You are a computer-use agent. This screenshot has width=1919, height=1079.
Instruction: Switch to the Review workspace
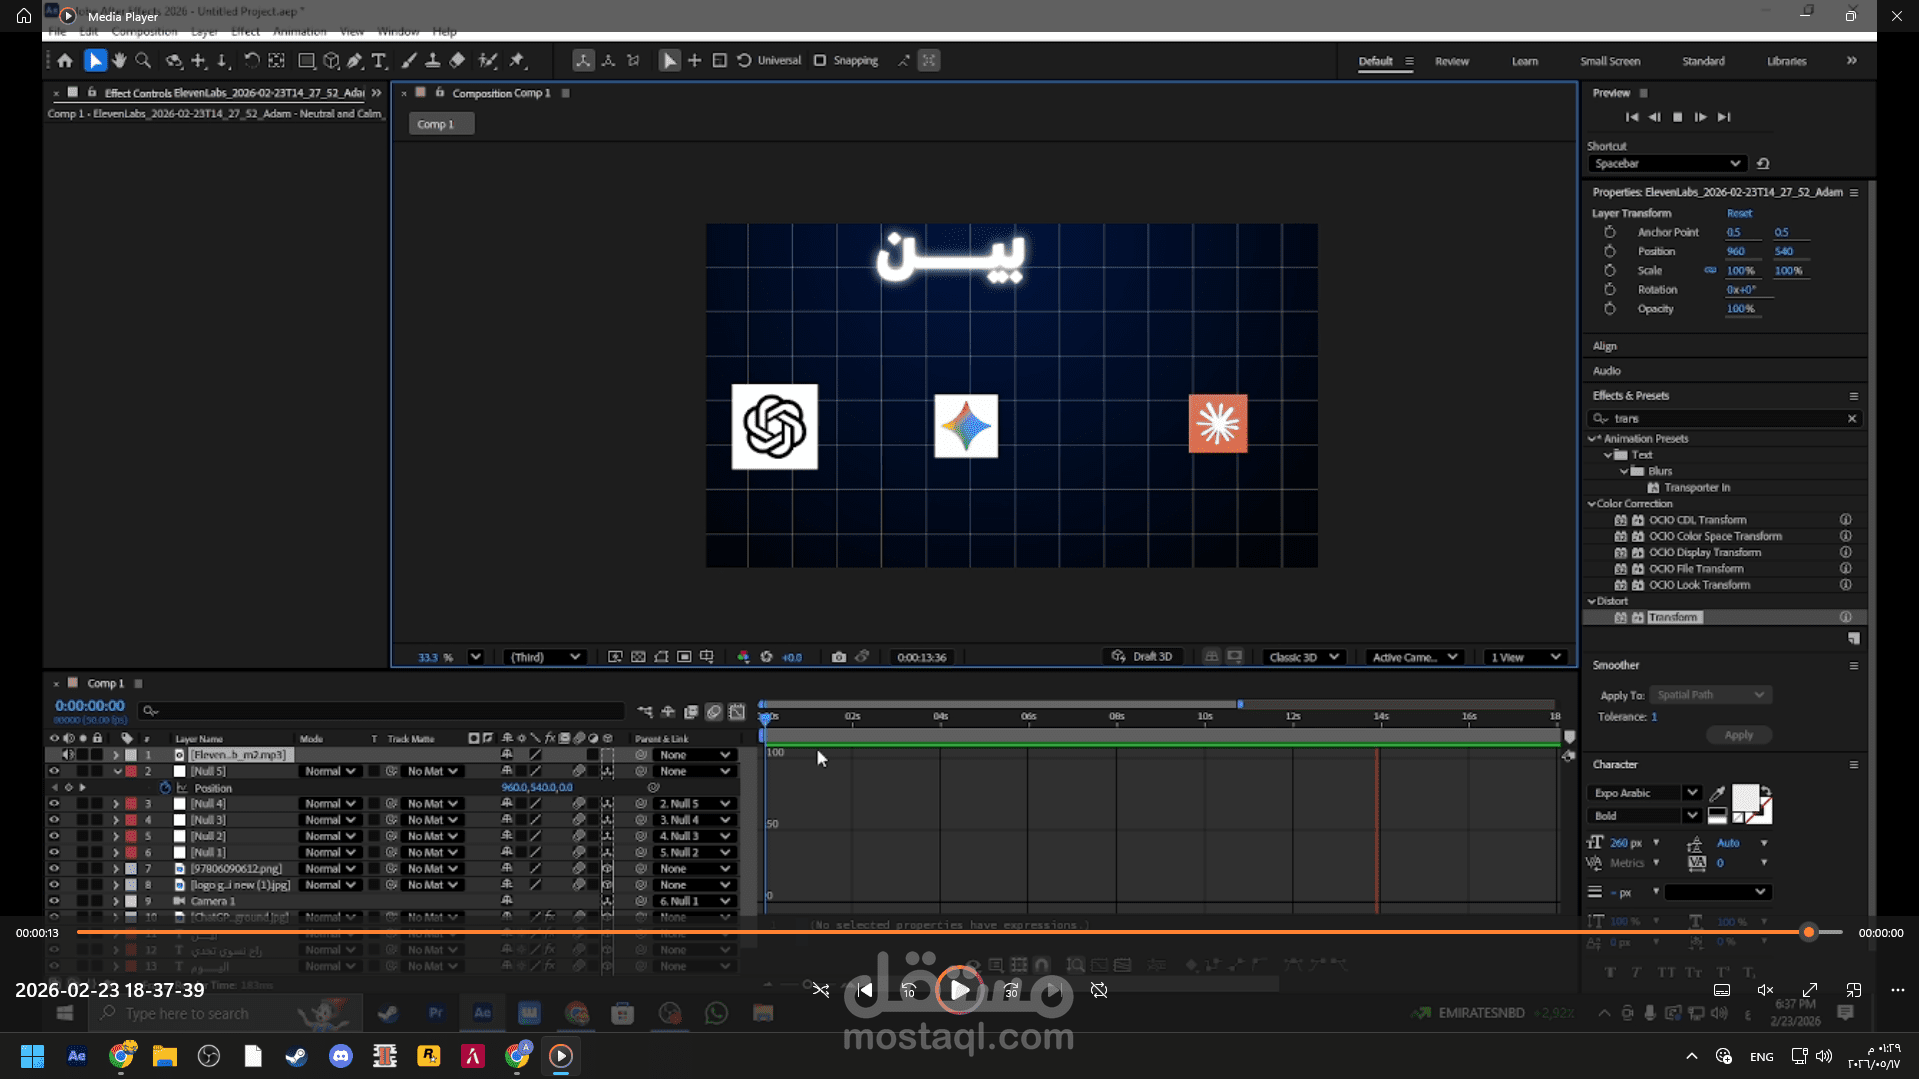tap(1451, 62)
